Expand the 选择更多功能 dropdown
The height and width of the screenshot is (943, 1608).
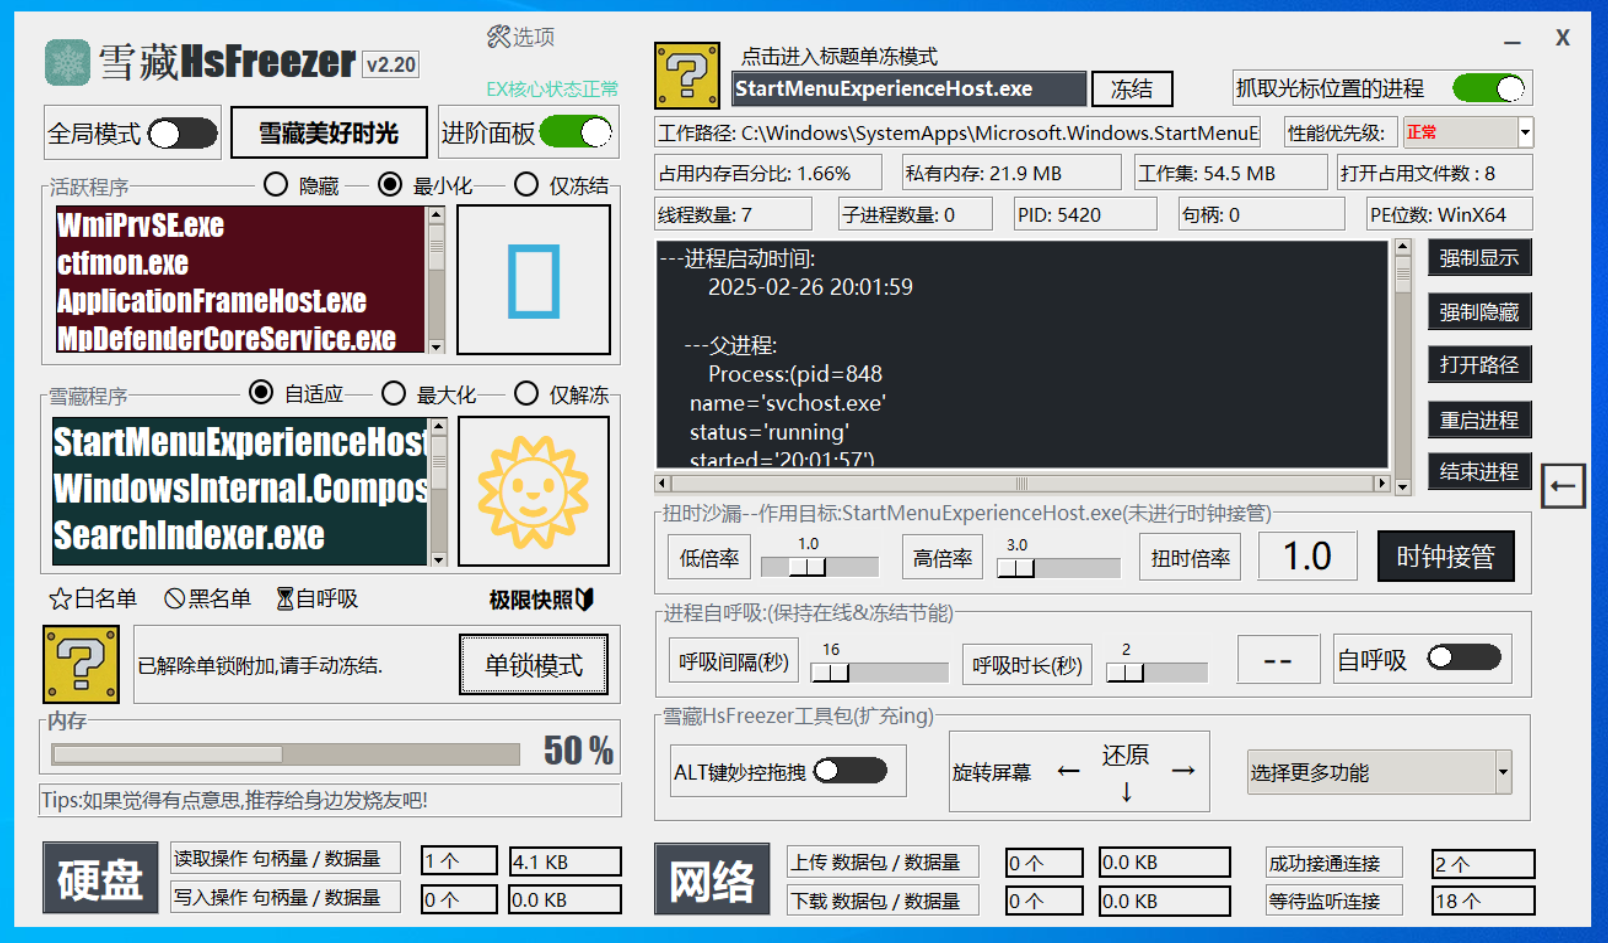point(1502,772)
